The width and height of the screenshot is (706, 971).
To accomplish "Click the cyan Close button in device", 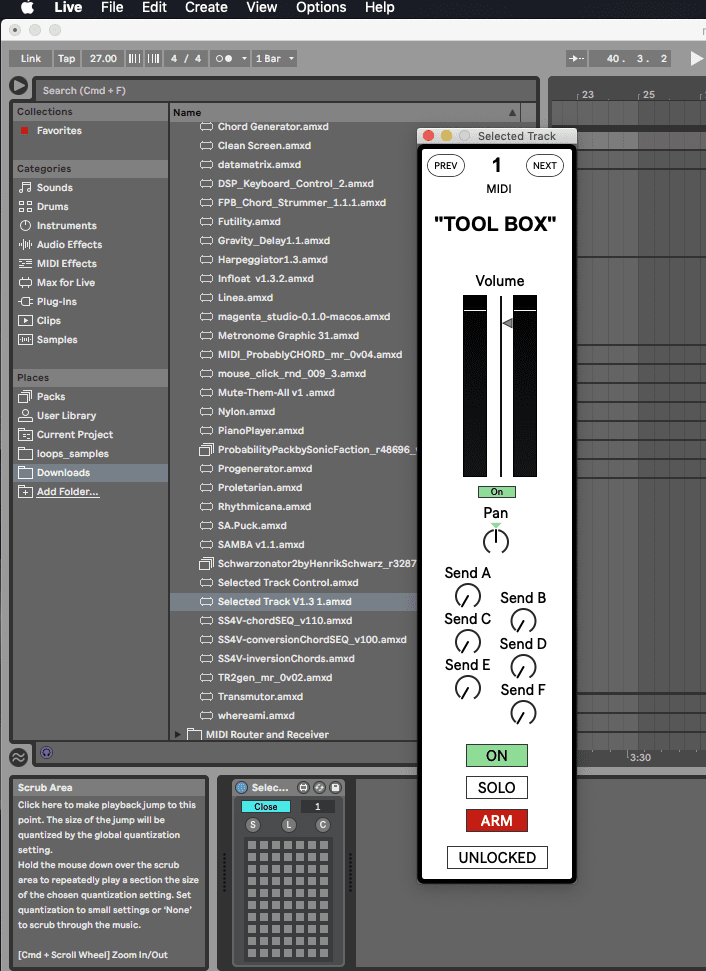I will tap(266, 807).
